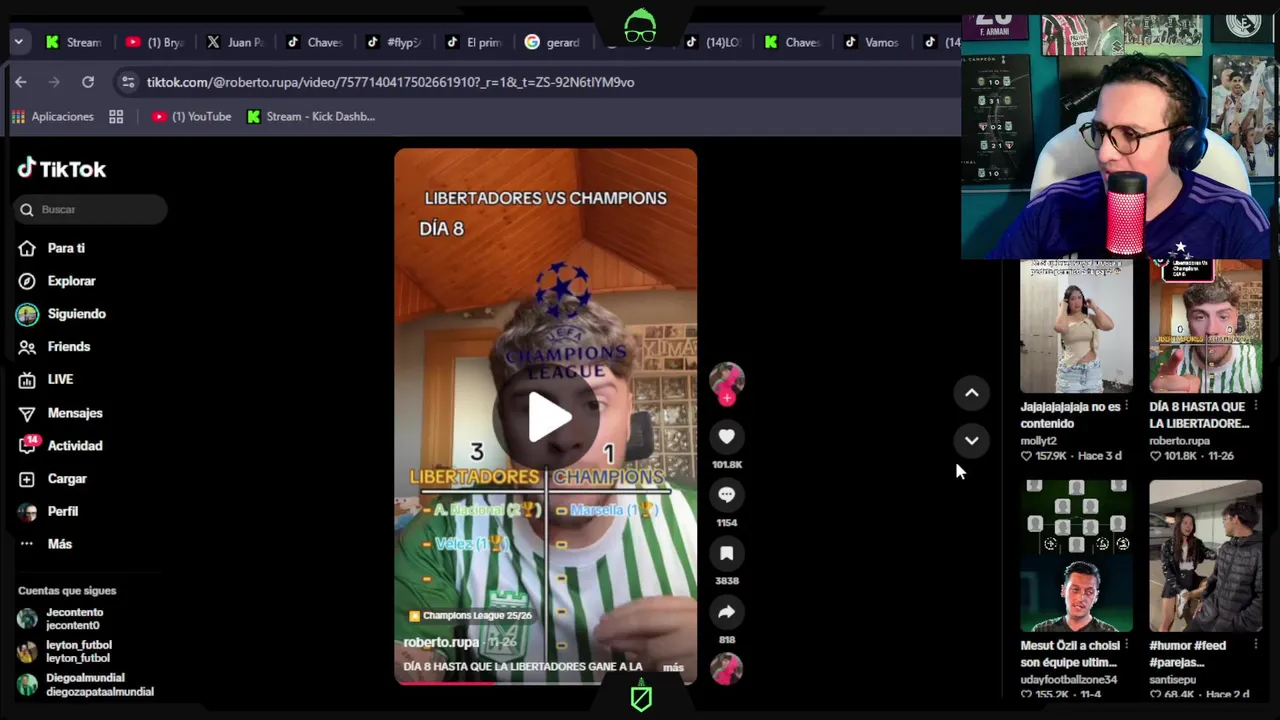Expand video caption with más
The width and height of the screenshot is (1280, 720).
[673, 667]
